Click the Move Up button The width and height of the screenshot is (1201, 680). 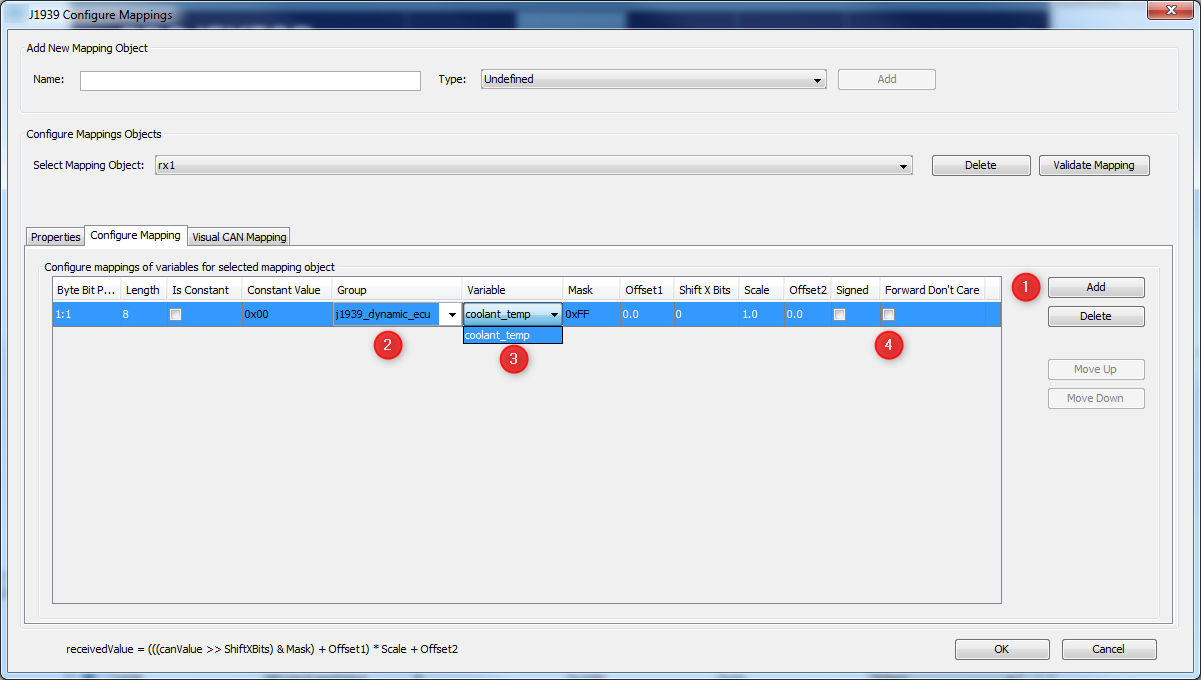coord(1095,369)
